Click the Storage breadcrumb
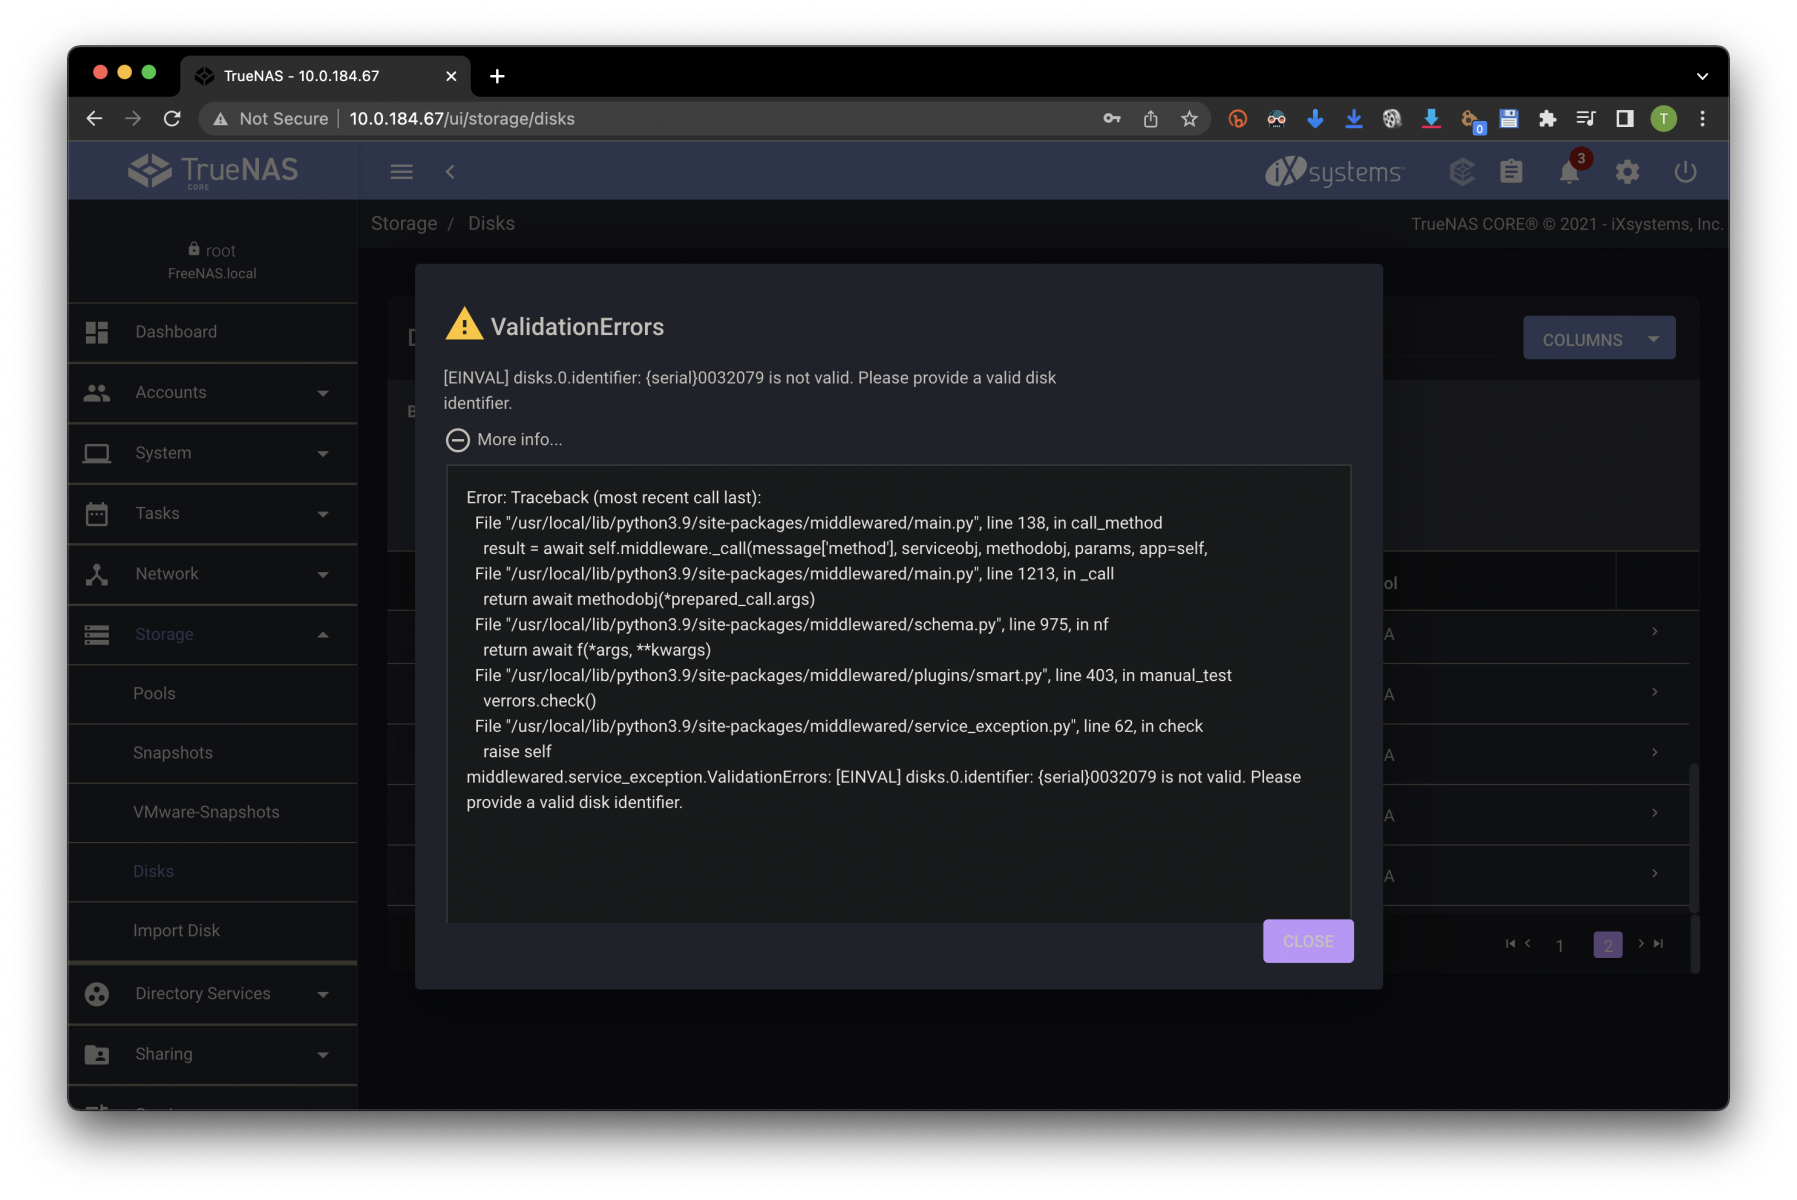This screenshot has width=1797, height=1200. (404, 223)
